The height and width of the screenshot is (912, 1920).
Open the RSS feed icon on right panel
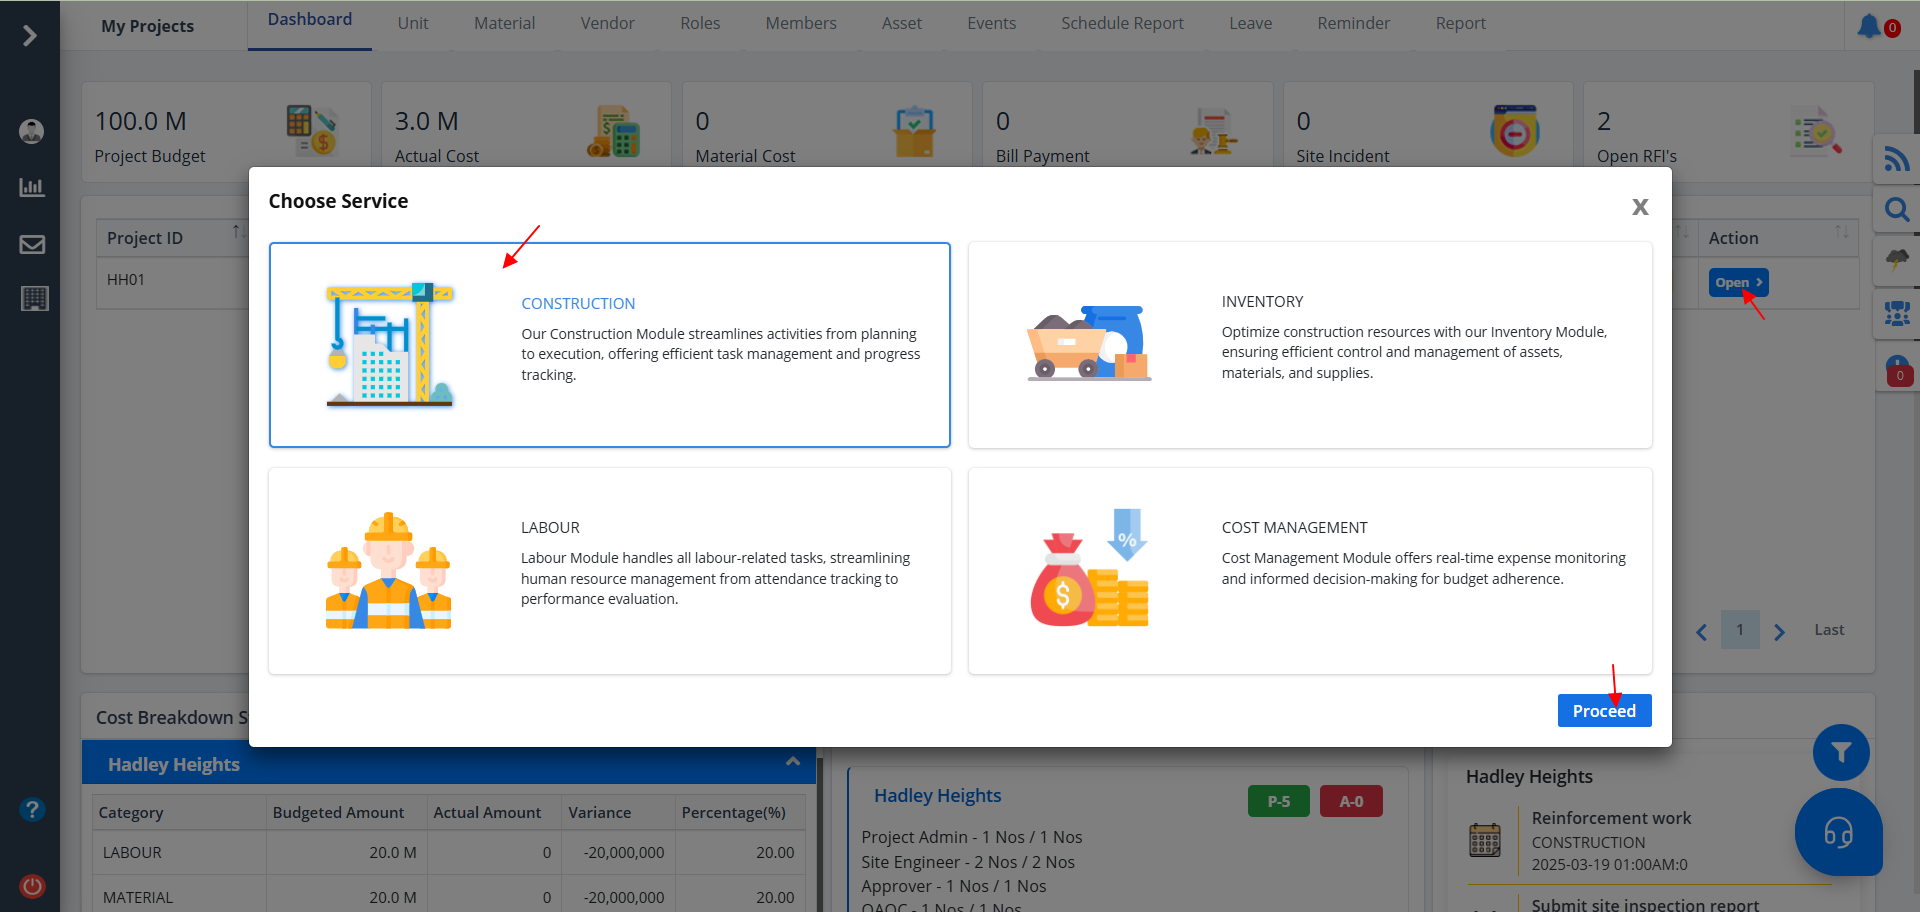1896,159
